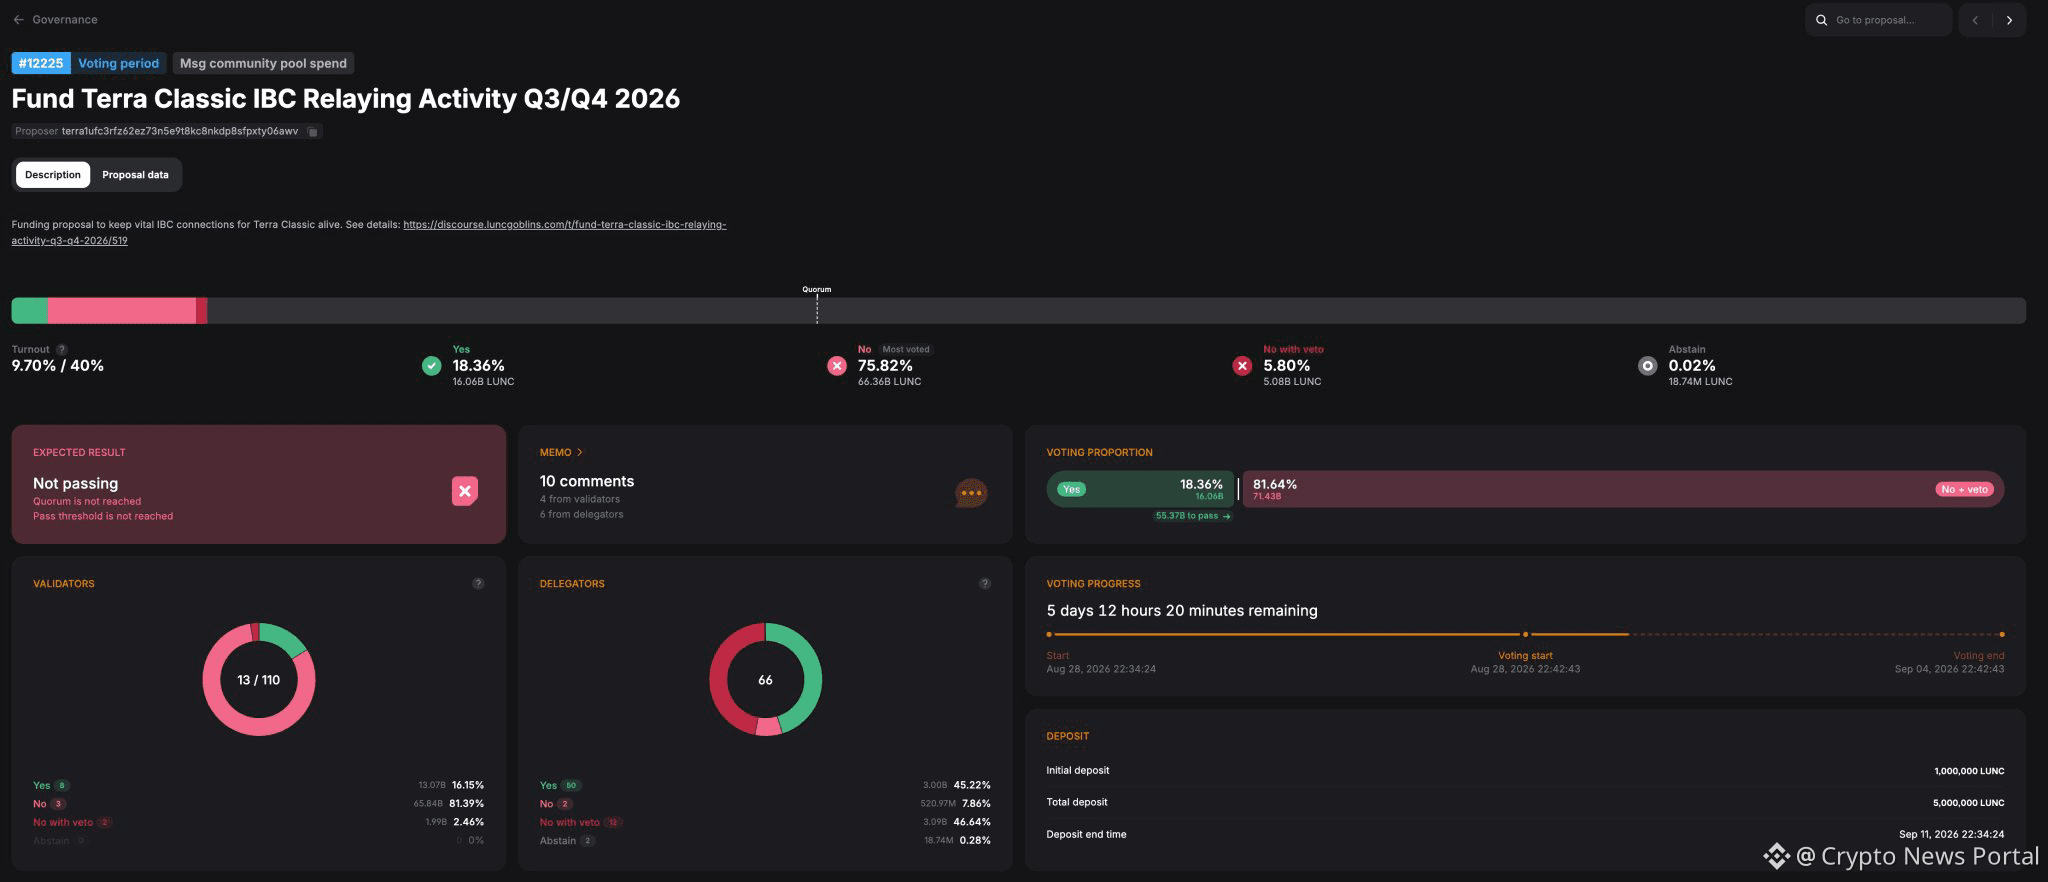Image resolution: width=2048 pixels, height=882 pixels.
Task: Click the memo comments bubble icon
Action: coord(971,493)
